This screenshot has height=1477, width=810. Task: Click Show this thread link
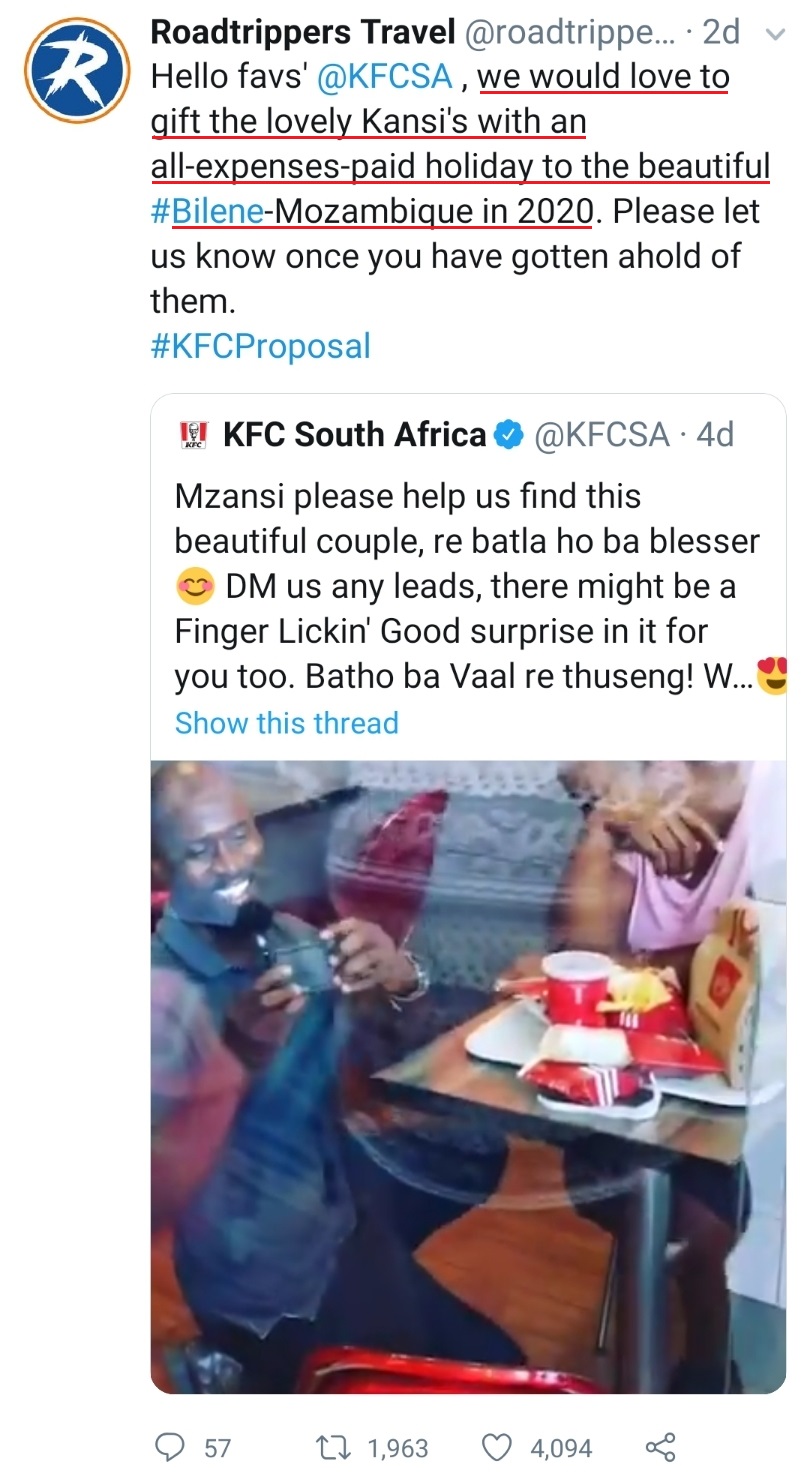tap(286, 722)
